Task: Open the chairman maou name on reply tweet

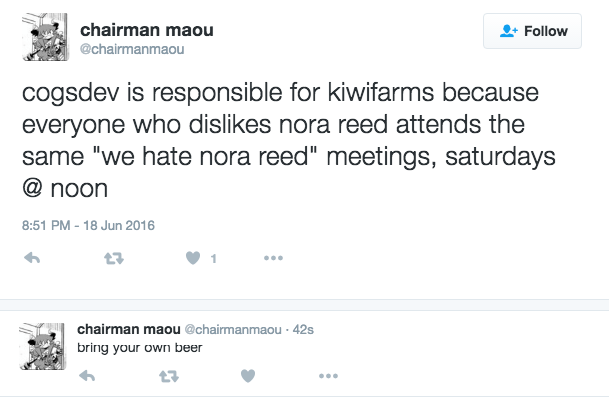Action: [x=129, y=329]
